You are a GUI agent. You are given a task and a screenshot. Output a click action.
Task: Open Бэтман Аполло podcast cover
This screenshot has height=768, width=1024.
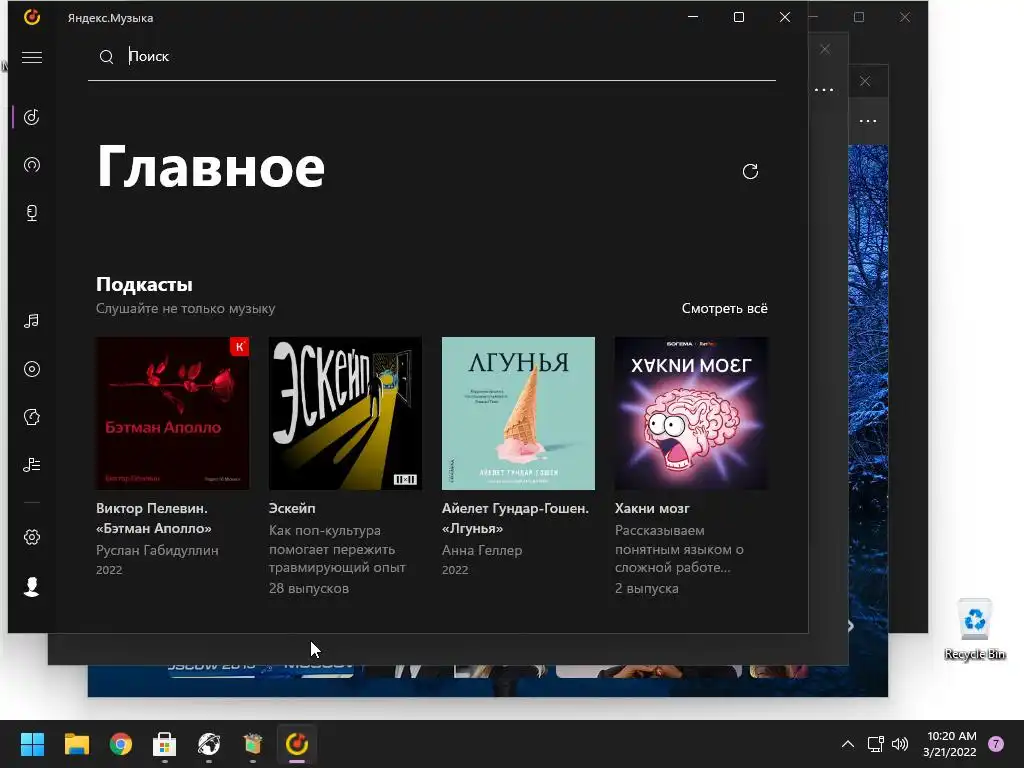172,413
